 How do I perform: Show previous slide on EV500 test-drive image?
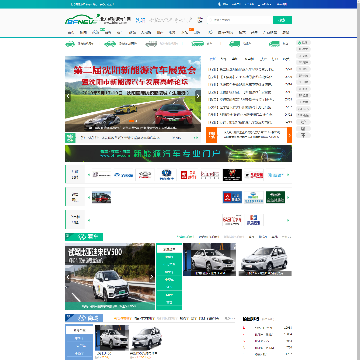68,277
